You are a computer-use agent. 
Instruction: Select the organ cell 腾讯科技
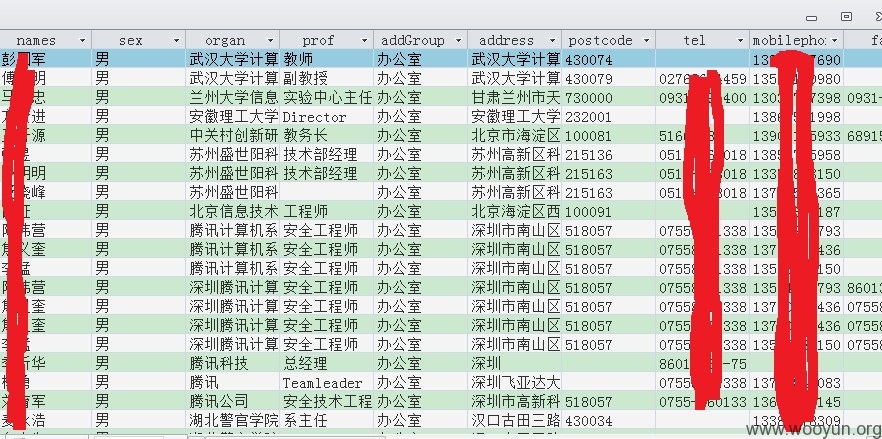(232, 364)
